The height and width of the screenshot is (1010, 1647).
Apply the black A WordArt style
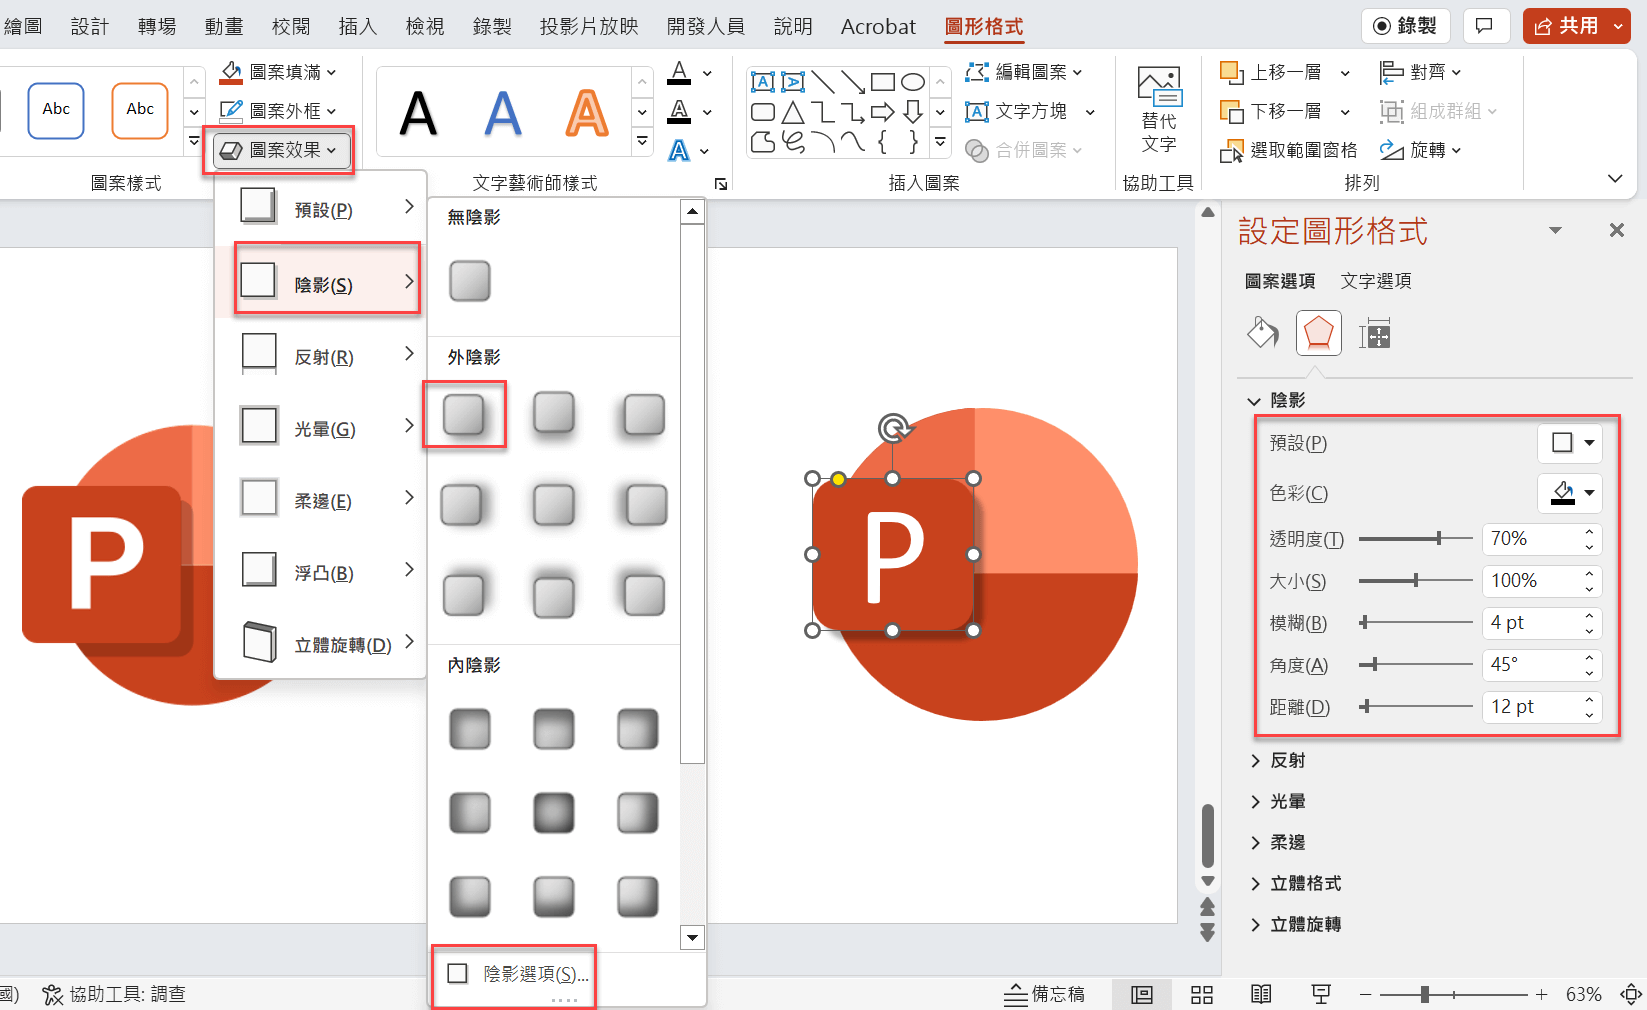(418, 113)
